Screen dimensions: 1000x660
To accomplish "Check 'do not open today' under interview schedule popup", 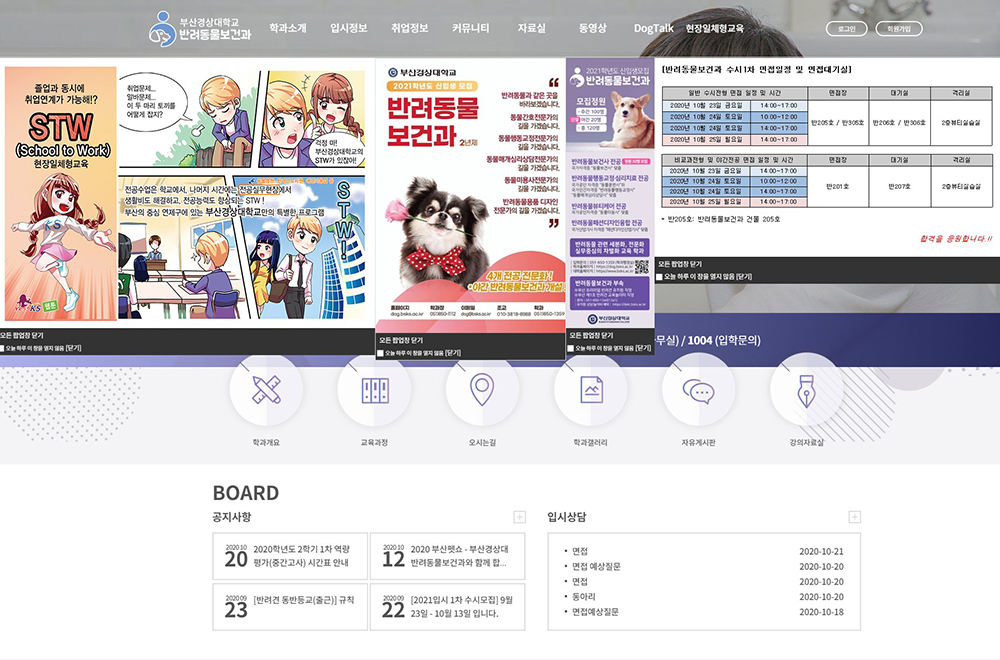I will pos(659,277).
